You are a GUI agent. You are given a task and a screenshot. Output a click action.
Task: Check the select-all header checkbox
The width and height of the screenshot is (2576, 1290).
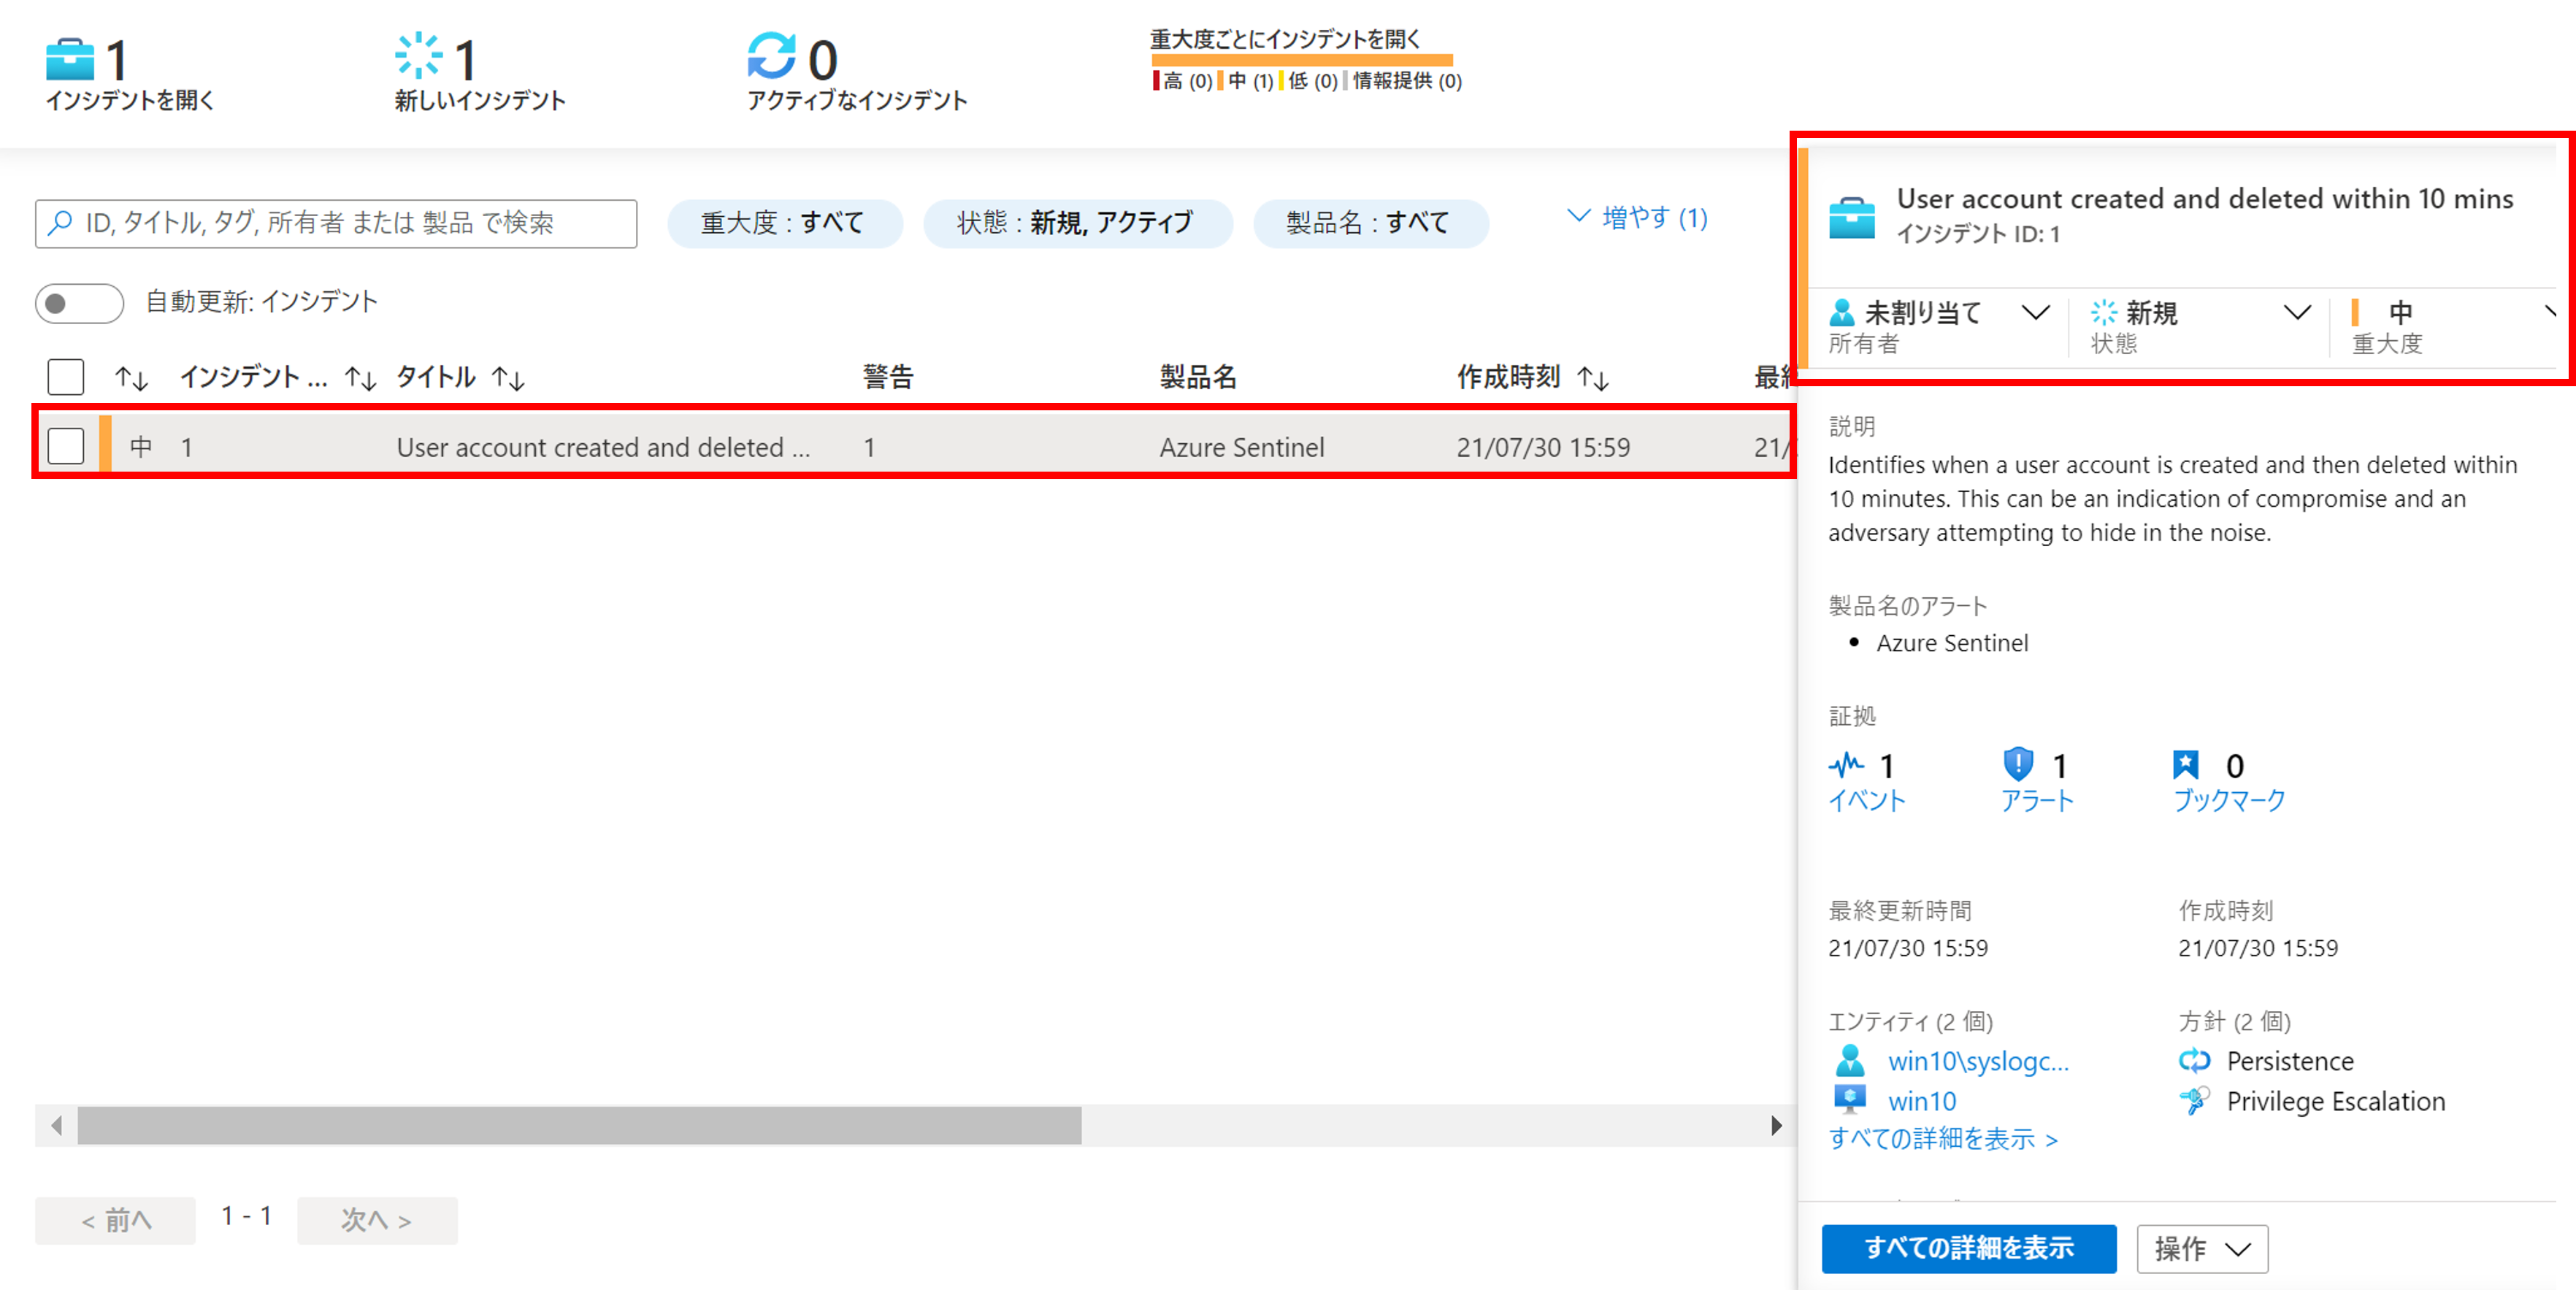point(66,377)
